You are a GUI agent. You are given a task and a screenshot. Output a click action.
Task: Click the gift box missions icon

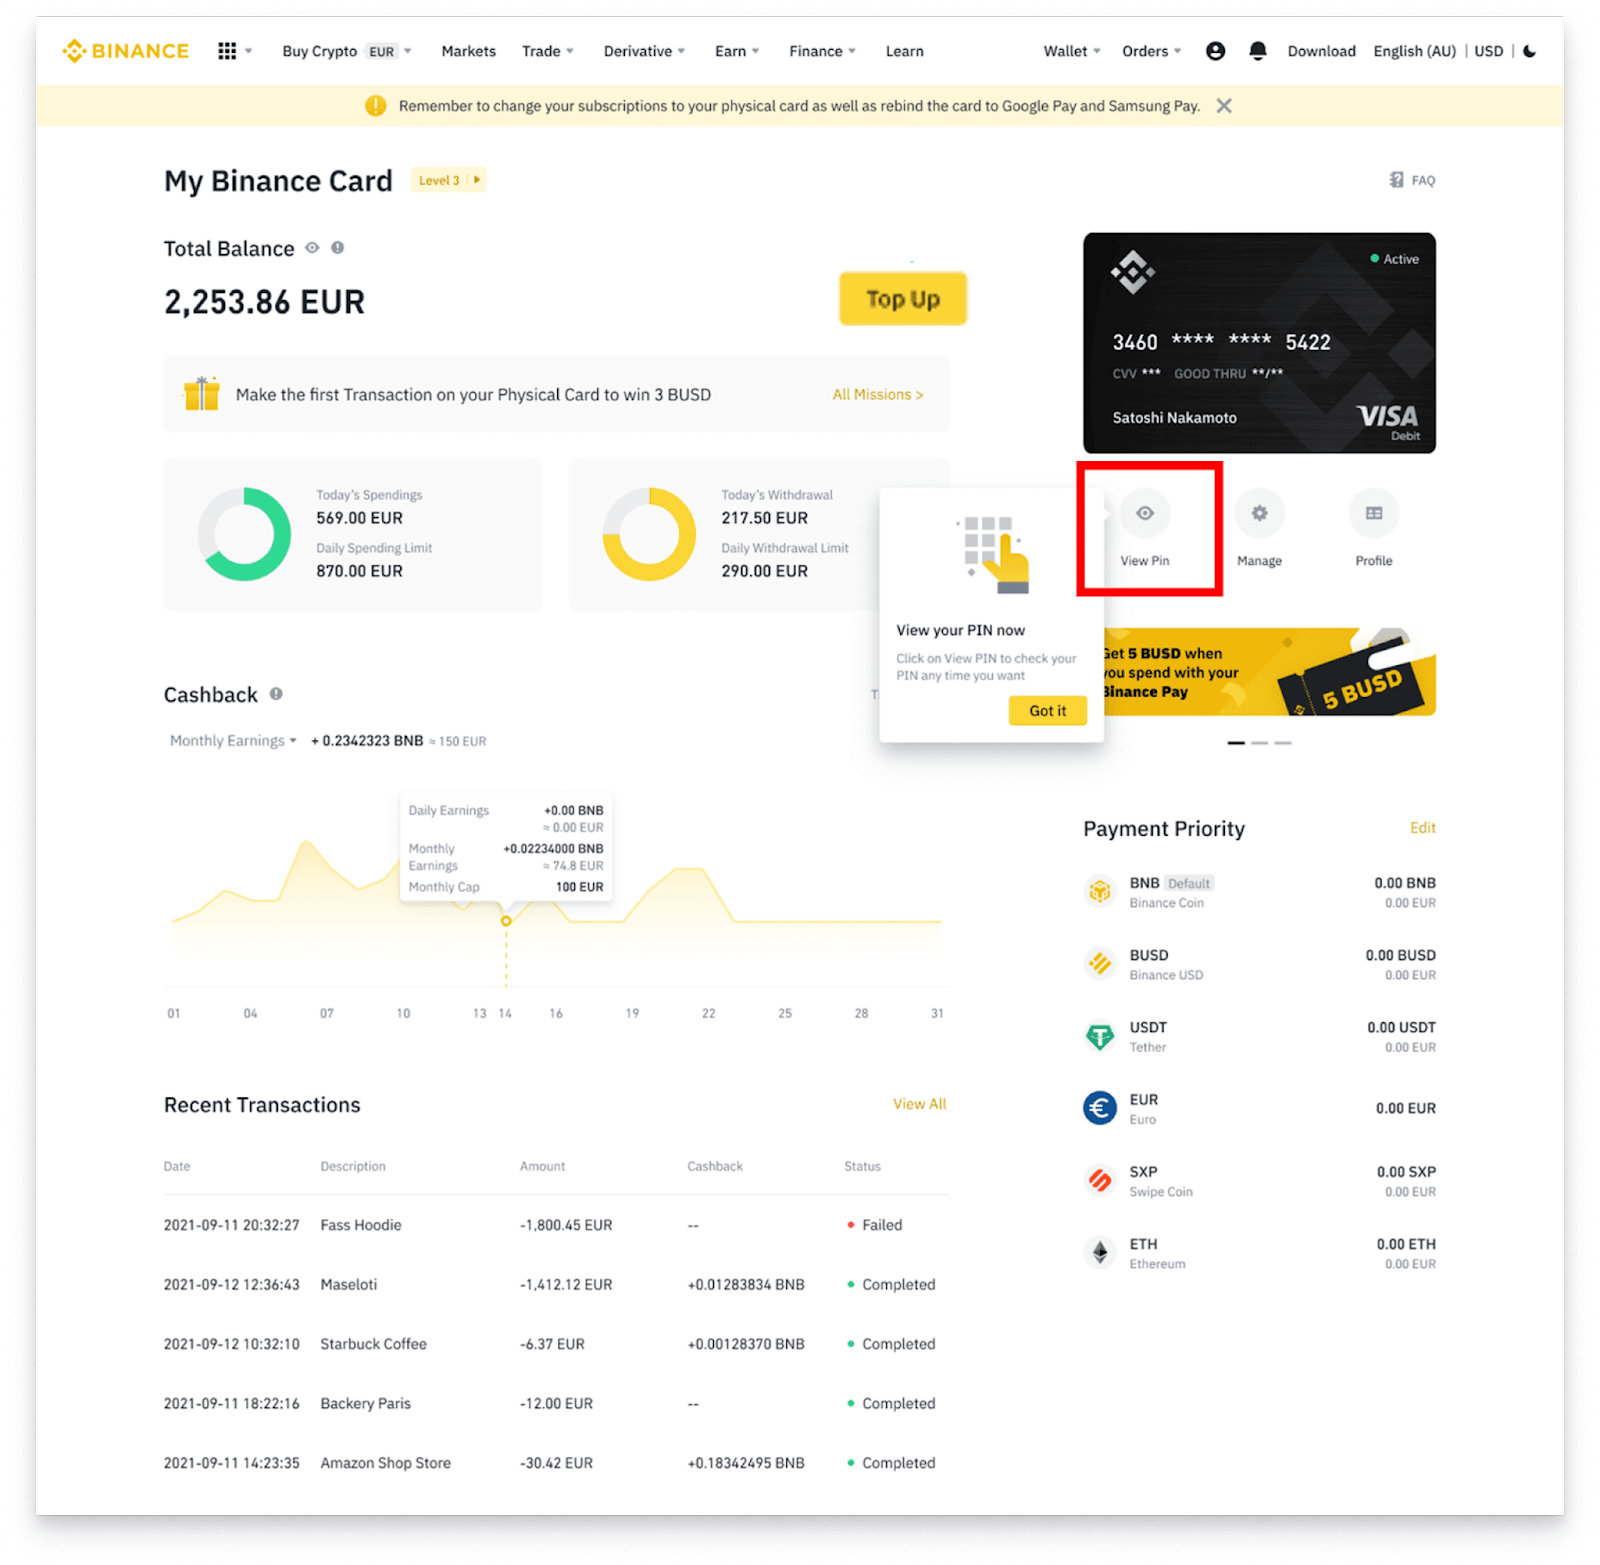(201, 394)
